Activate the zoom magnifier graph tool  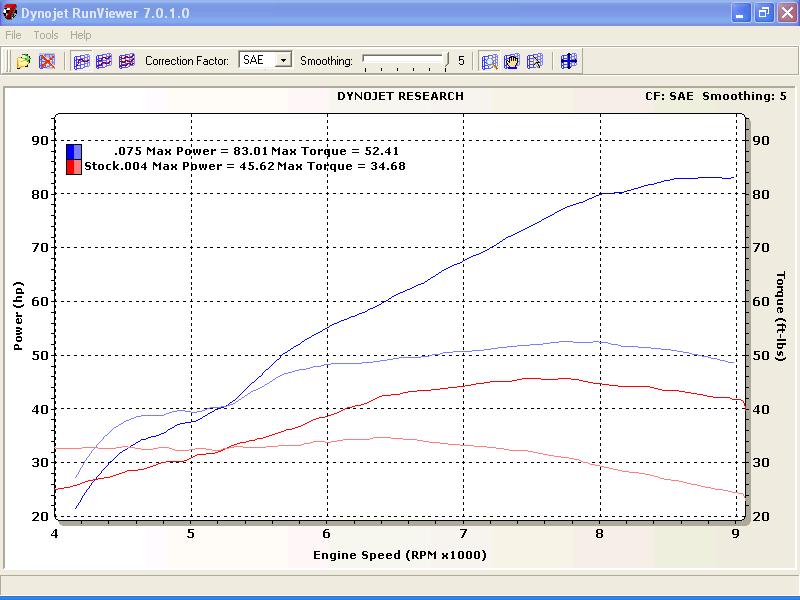coord(489,61)
